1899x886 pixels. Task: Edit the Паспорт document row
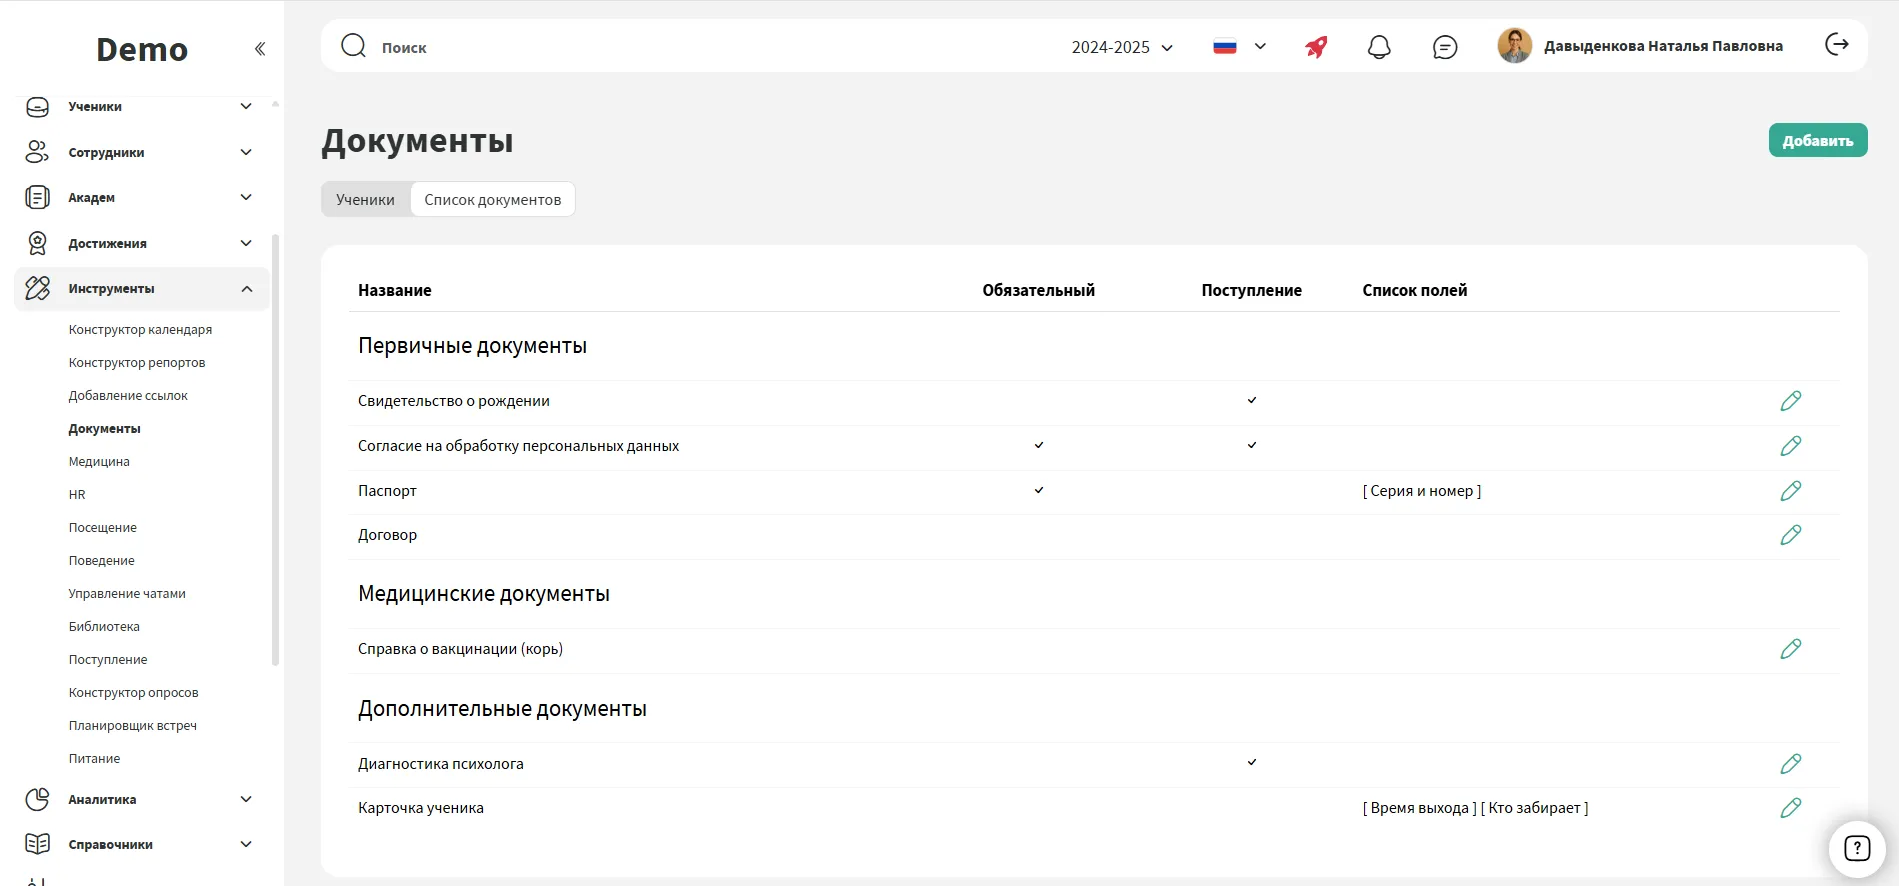pos(1790,491)
